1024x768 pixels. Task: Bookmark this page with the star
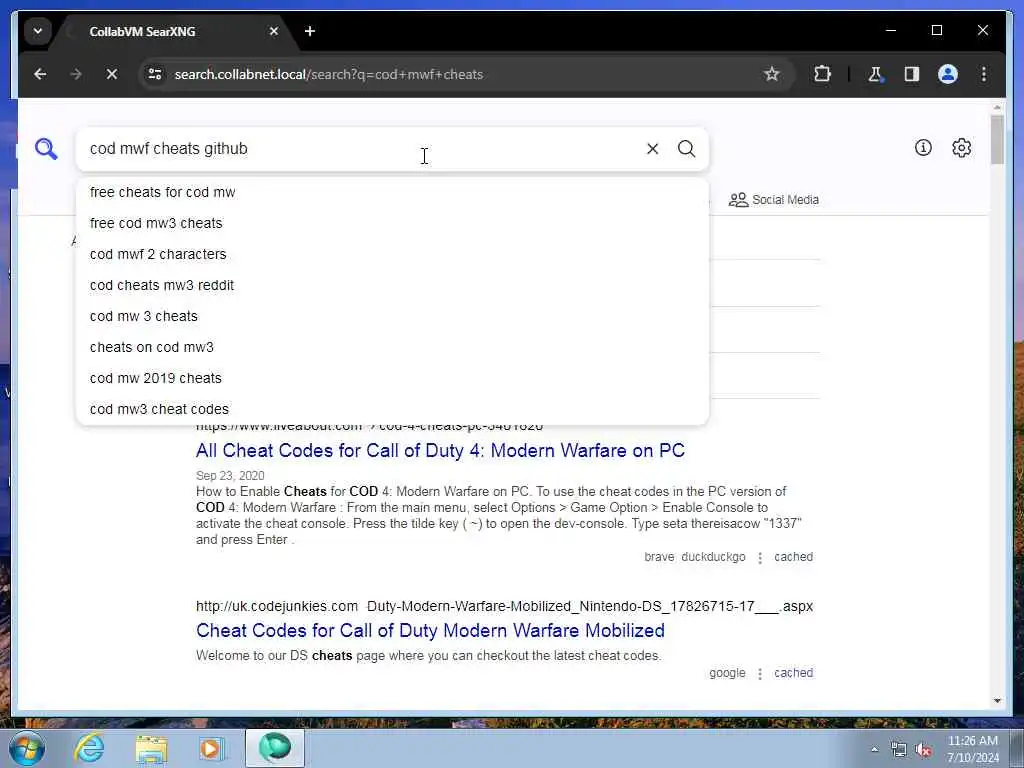click(771, 74)
